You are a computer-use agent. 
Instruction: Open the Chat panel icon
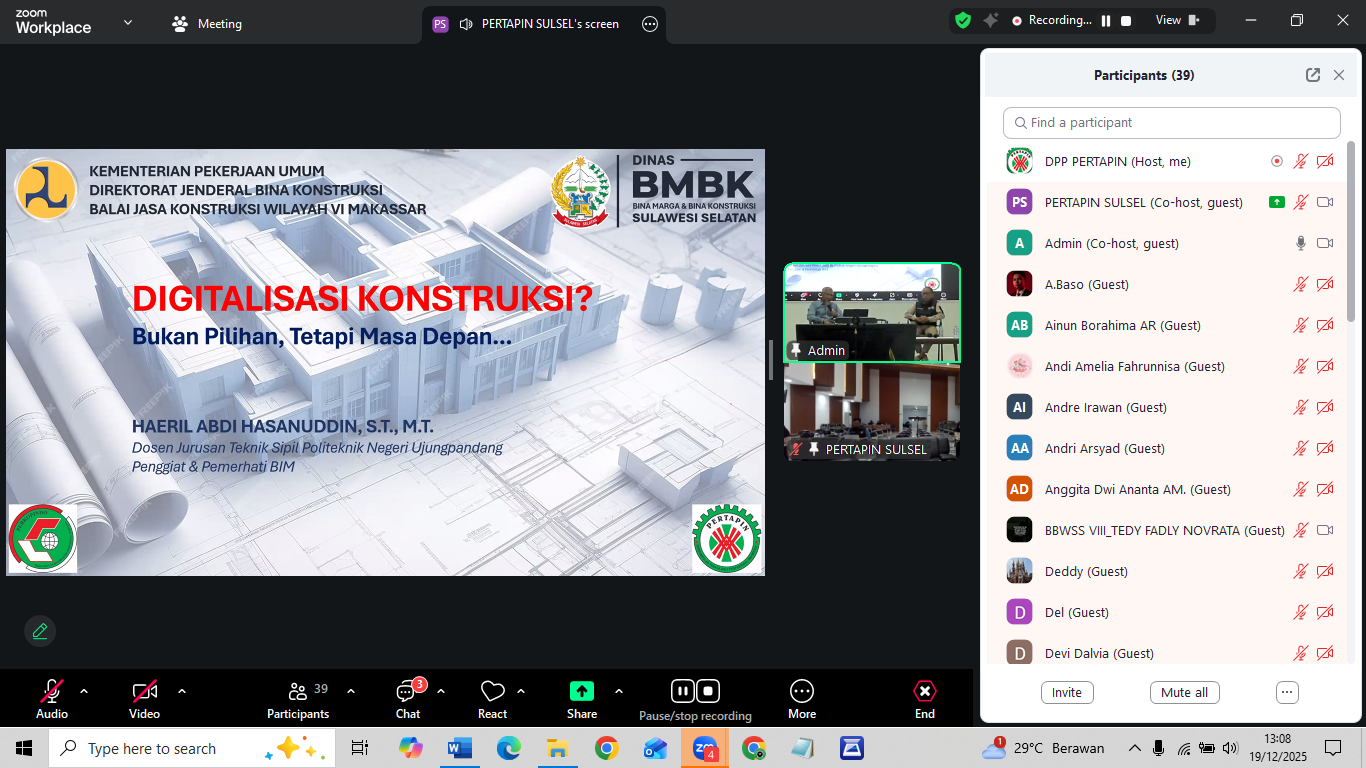coord(407,692)
